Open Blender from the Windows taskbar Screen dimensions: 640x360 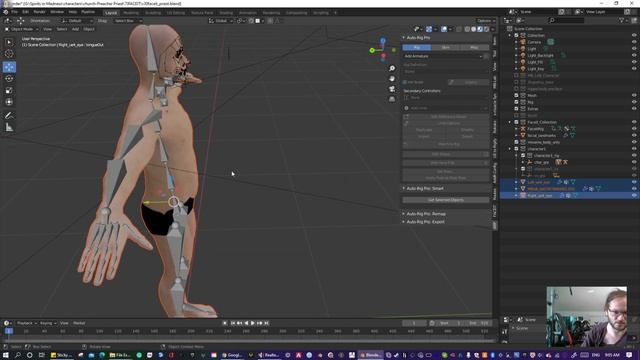(x=371, y=355)
